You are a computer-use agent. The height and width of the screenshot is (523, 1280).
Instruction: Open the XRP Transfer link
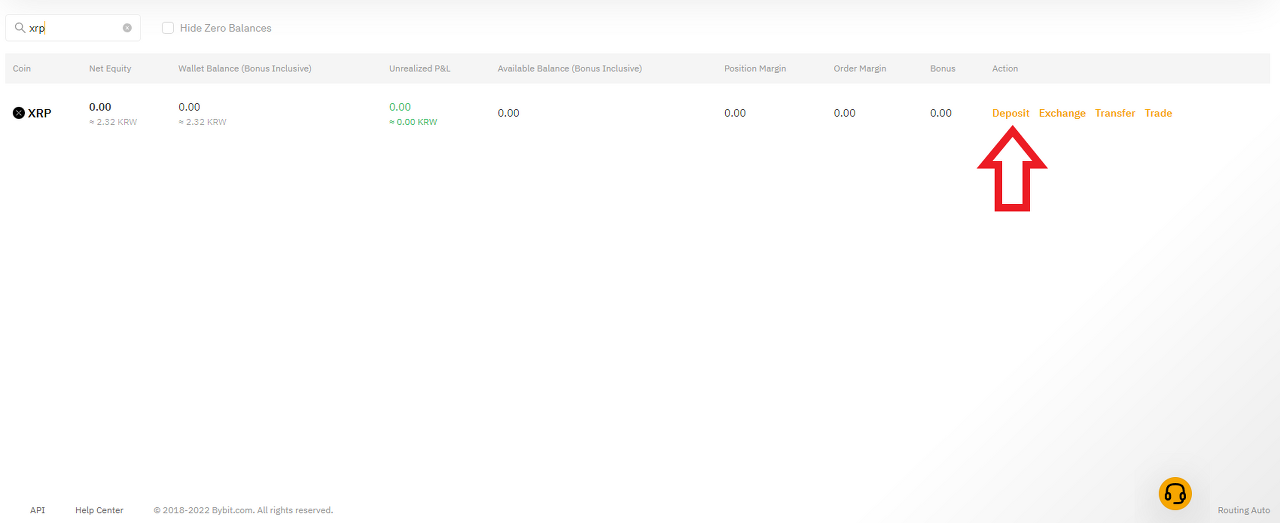tap(1115, 113)
